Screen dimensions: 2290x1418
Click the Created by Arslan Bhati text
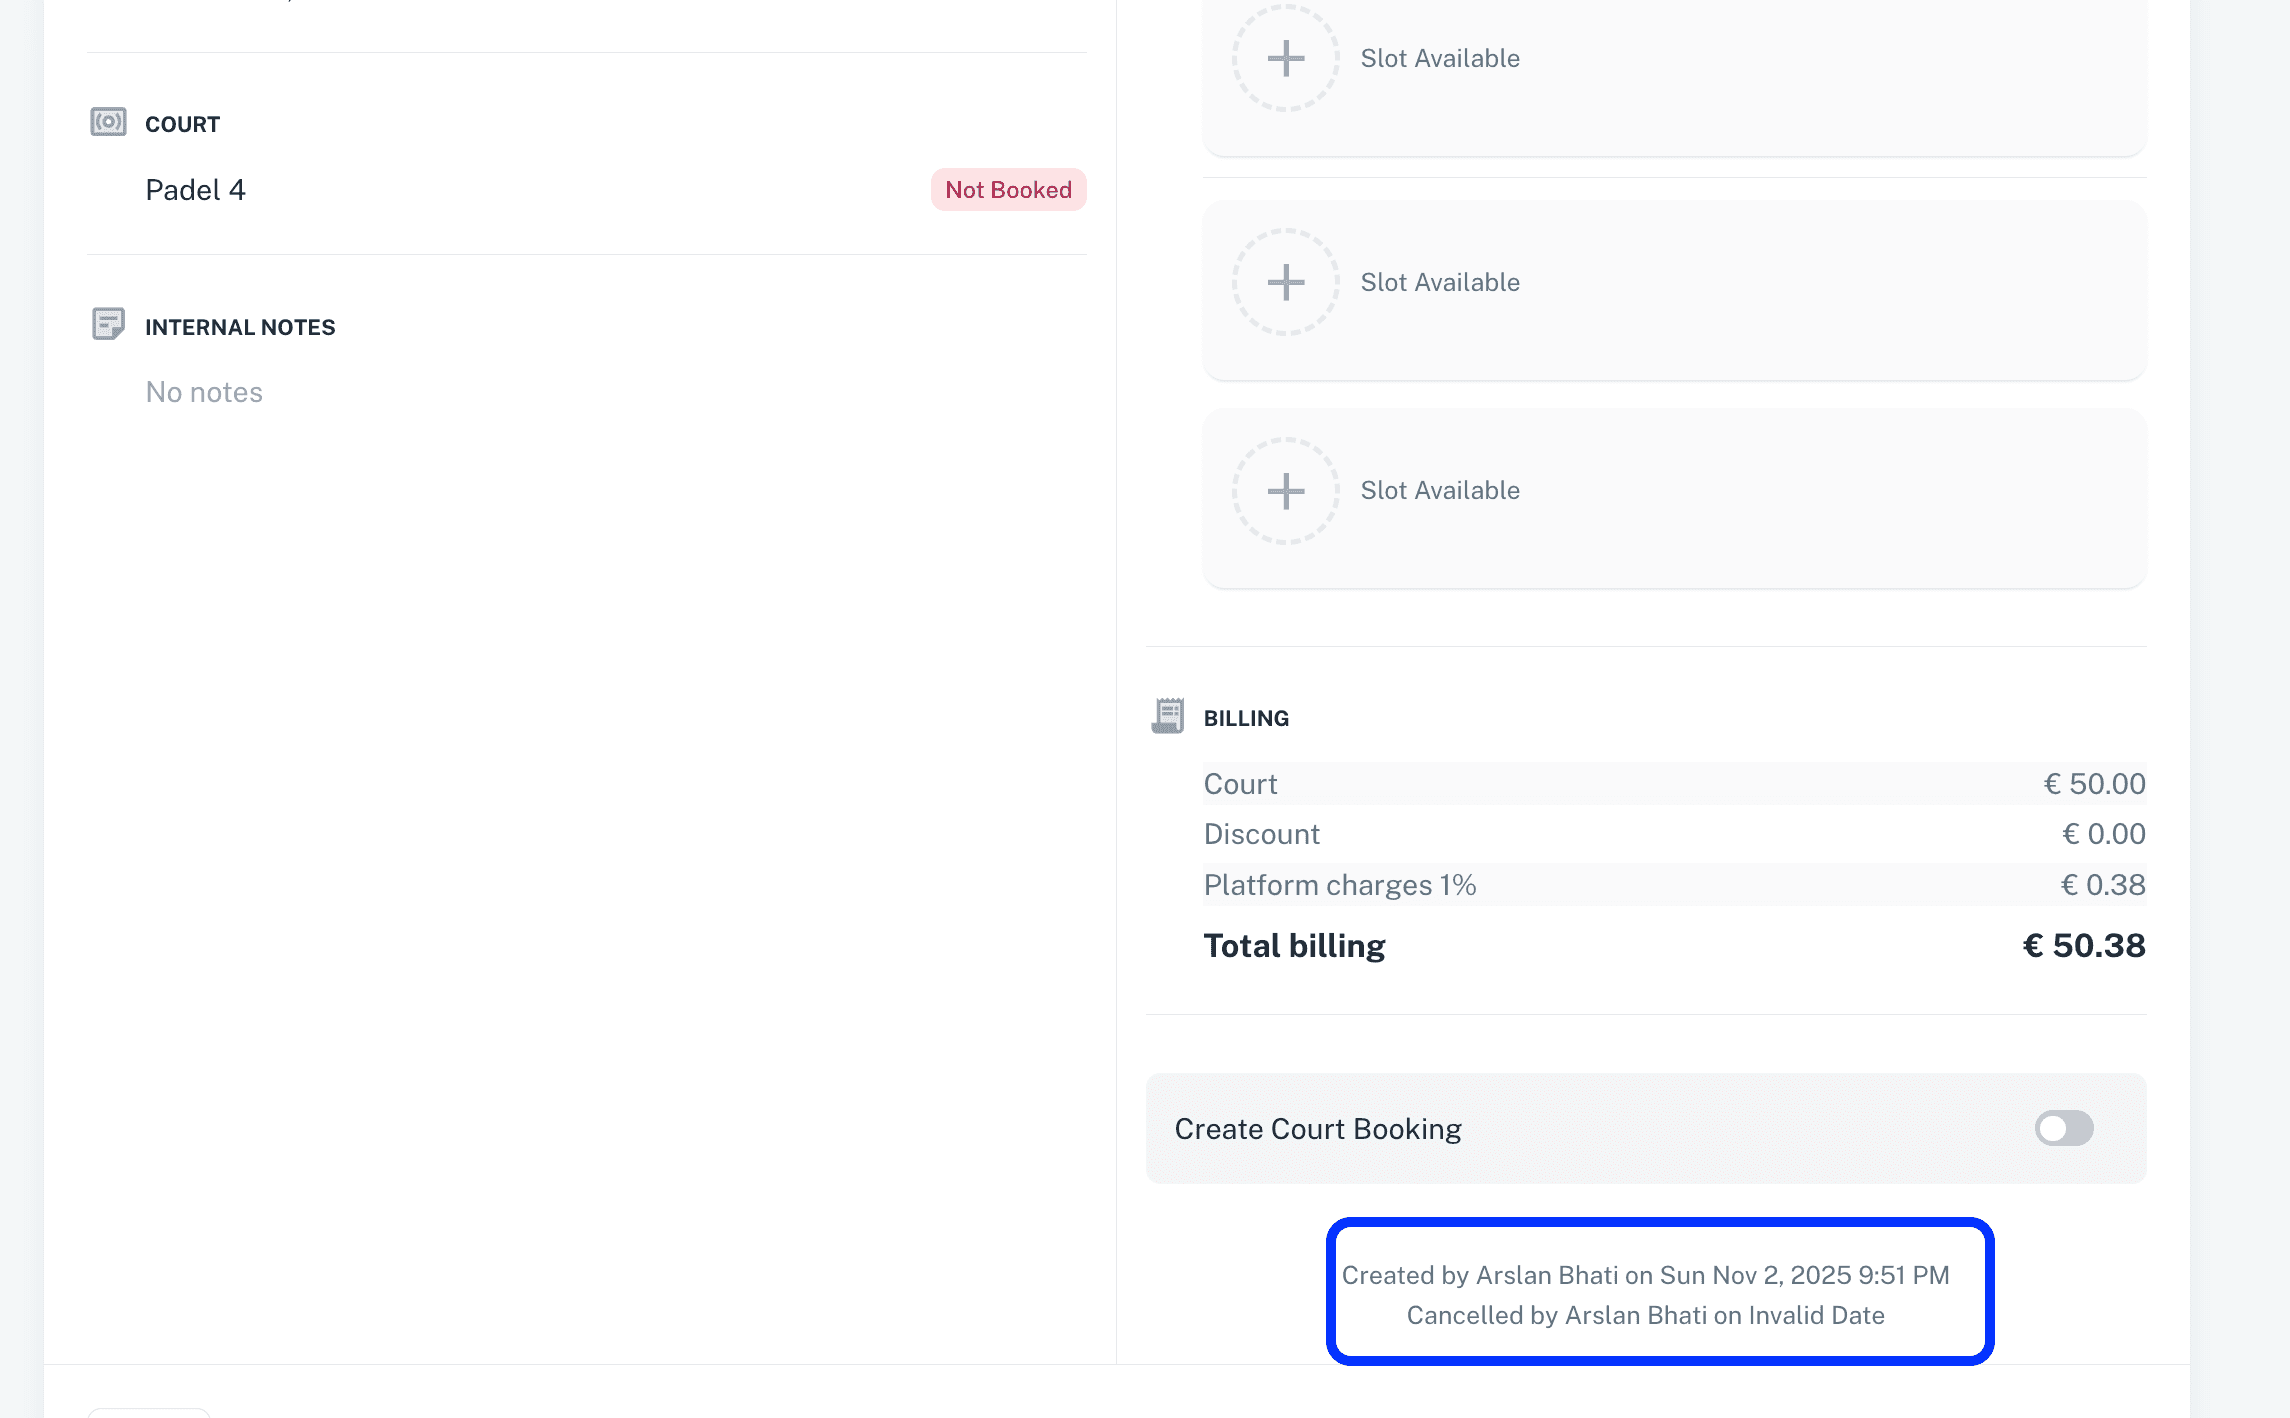click(1645, 1275)
